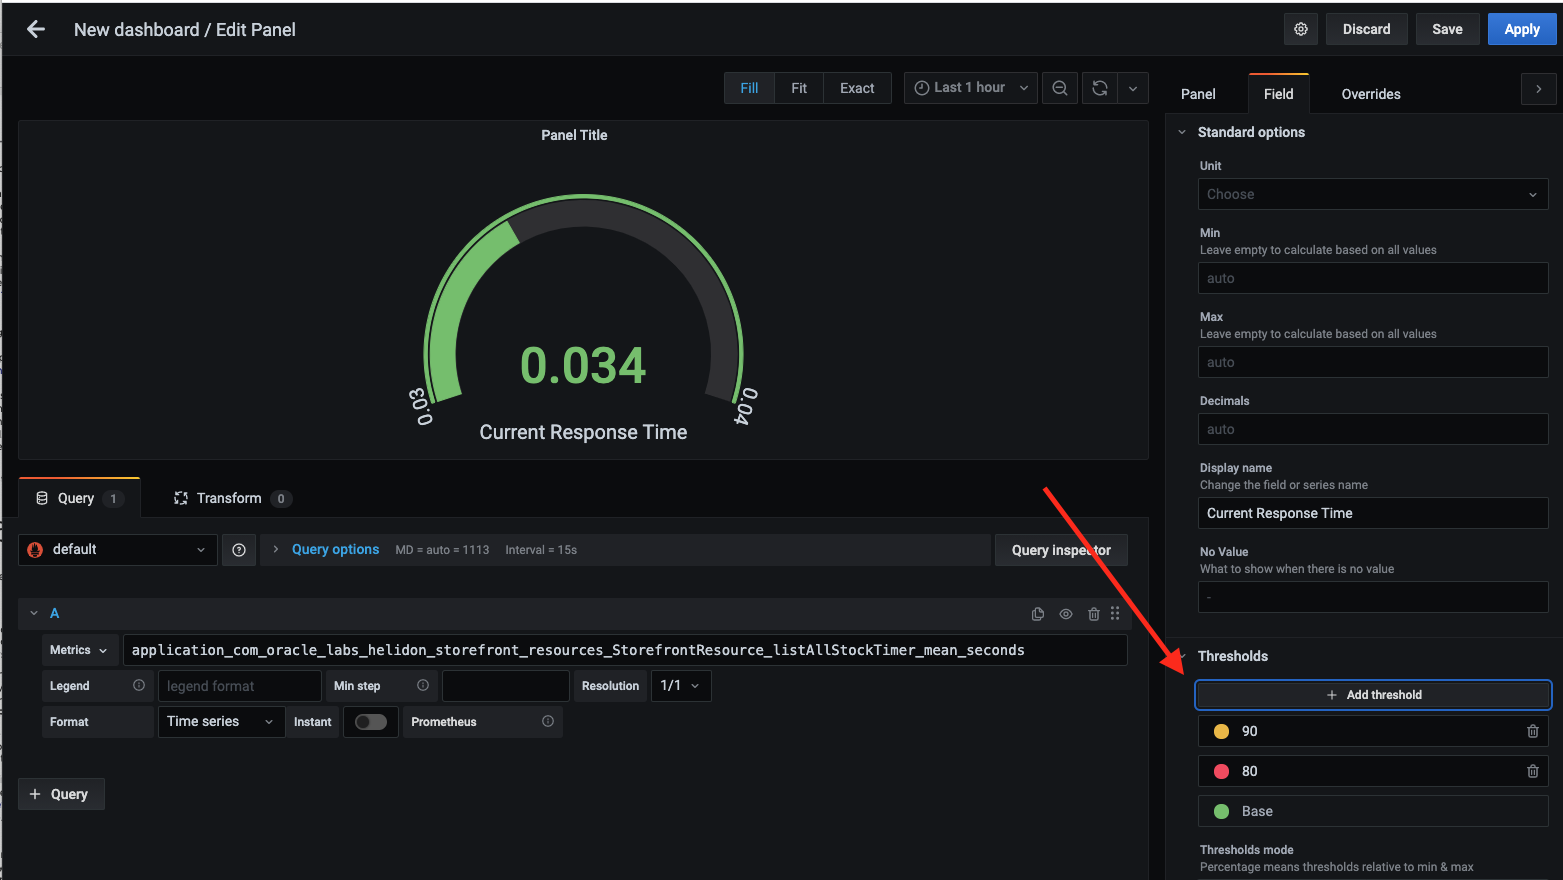Click the 0.034 gauge value
Screen dimensions: 1563x880
pyautogui.click(x=583, y=366)
